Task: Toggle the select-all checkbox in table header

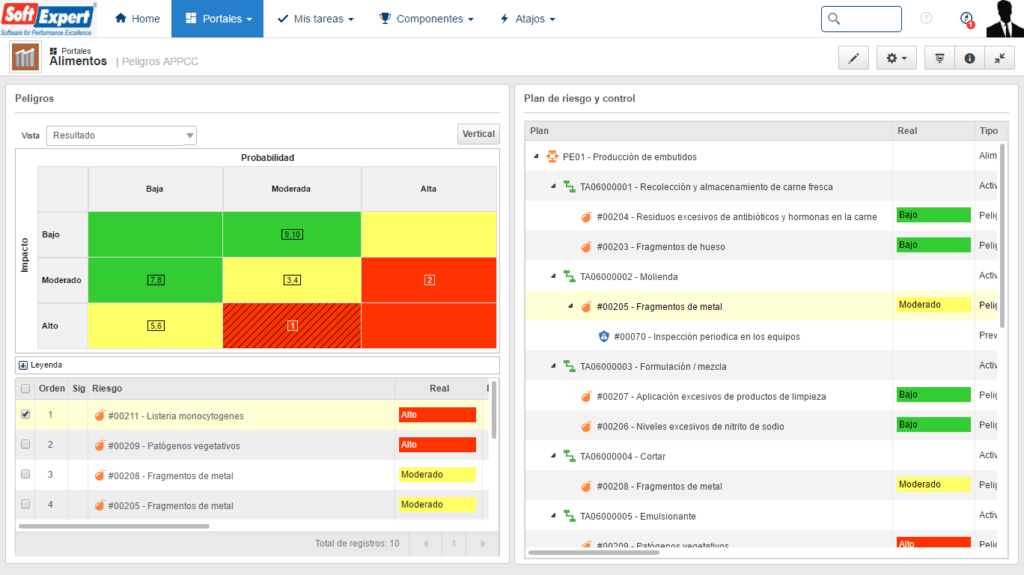Action: (25, 388)
